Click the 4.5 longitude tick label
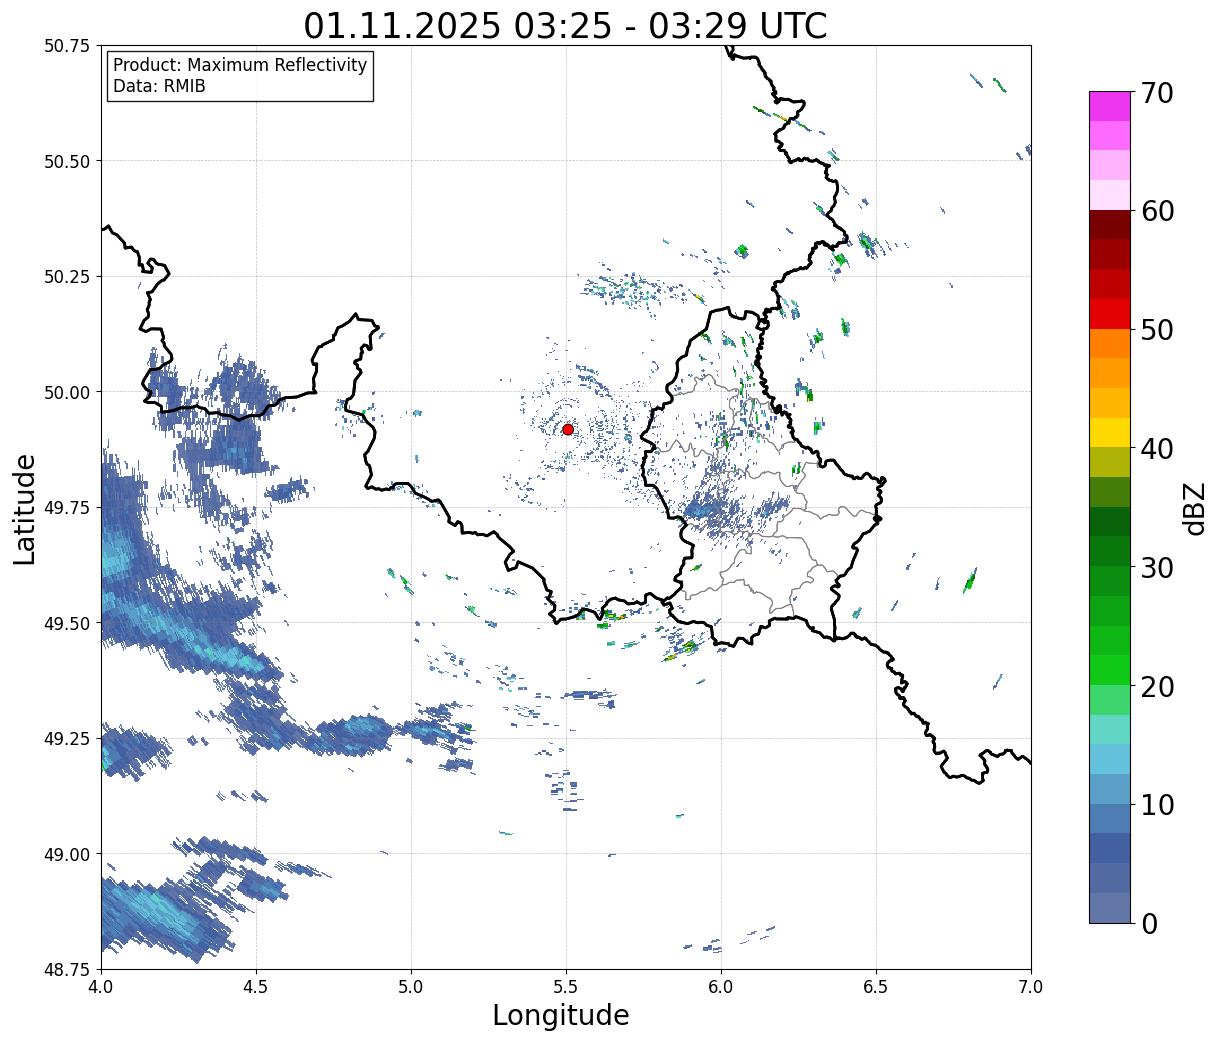Viewport: 1219px width, 1040px height. pos(256,986)
